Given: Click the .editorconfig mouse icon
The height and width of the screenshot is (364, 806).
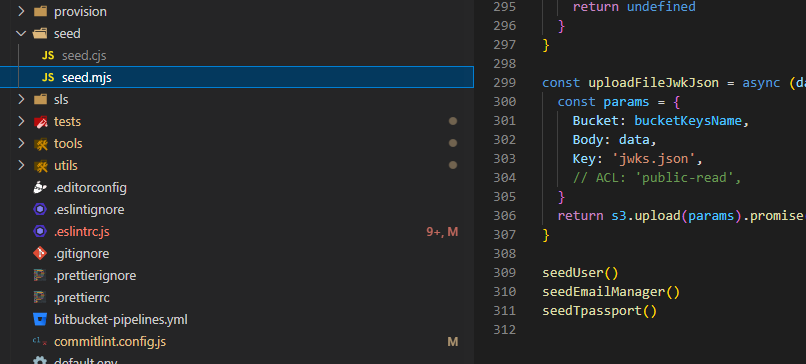Looking at the screenshot, I should (x=40, y=188).
